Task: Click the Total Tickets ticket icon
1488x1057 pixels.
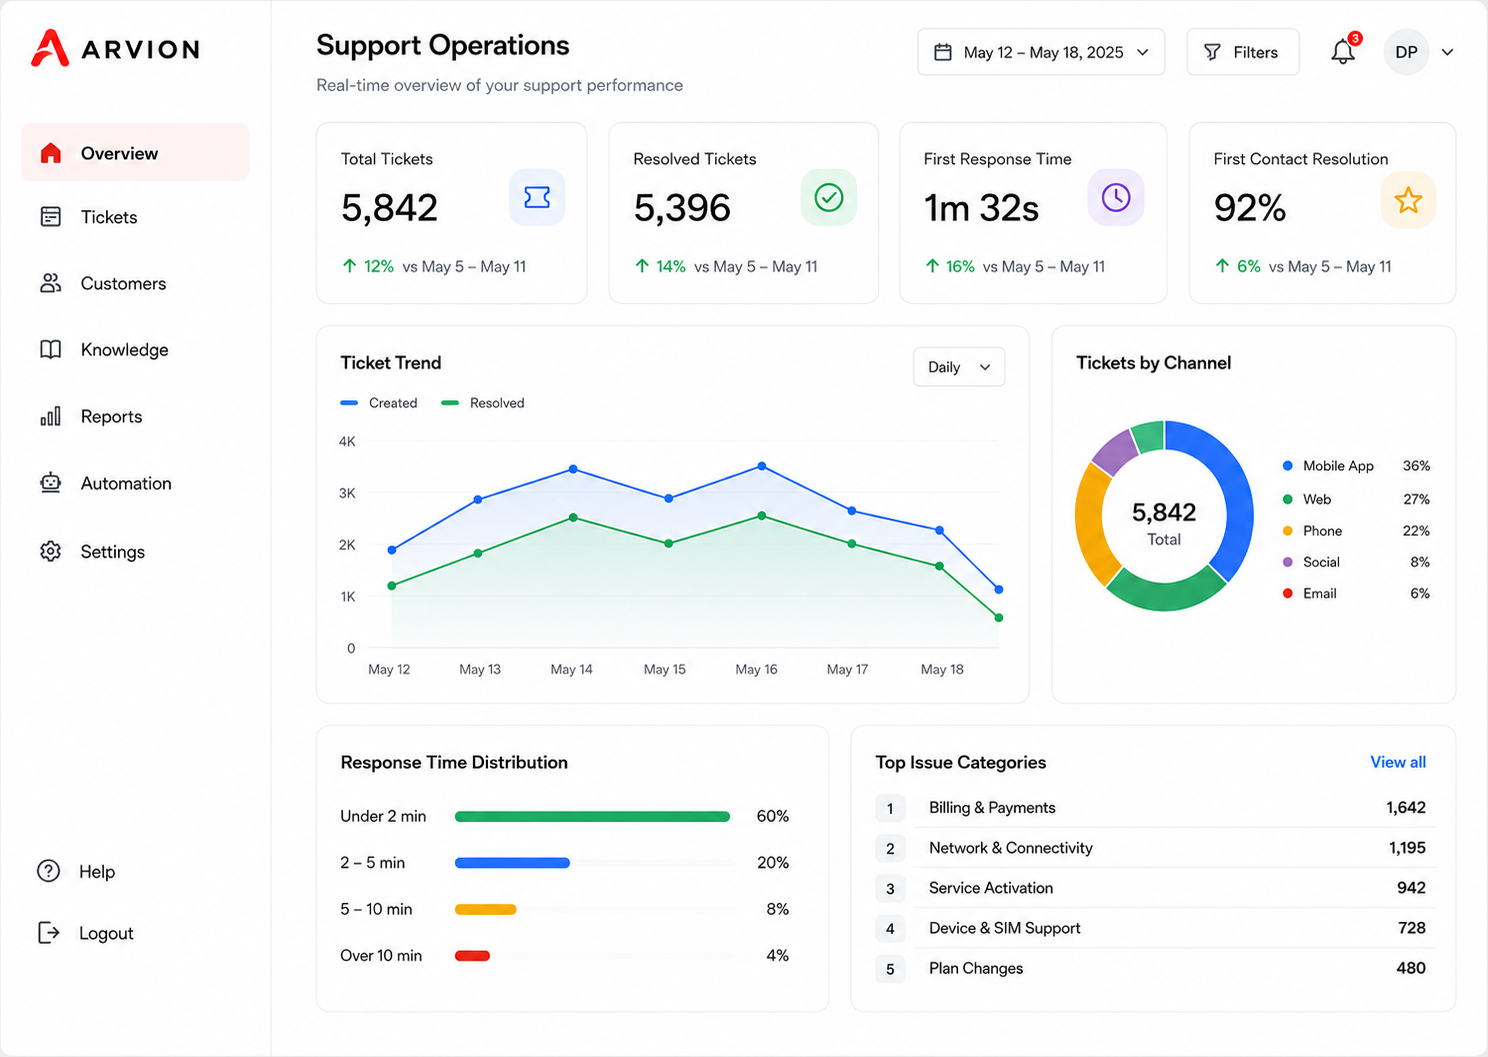Action: pyautogui.click(x=537, y=197)
